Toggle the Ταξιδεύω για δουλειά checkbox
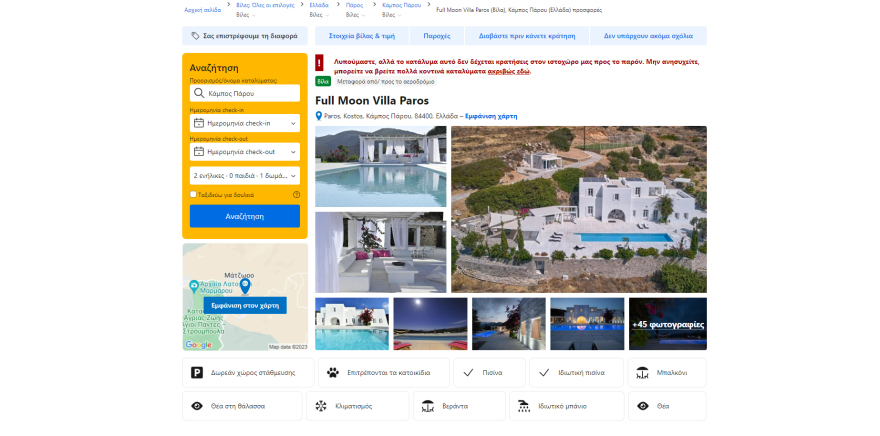The image size is (880, 436). 193,195
